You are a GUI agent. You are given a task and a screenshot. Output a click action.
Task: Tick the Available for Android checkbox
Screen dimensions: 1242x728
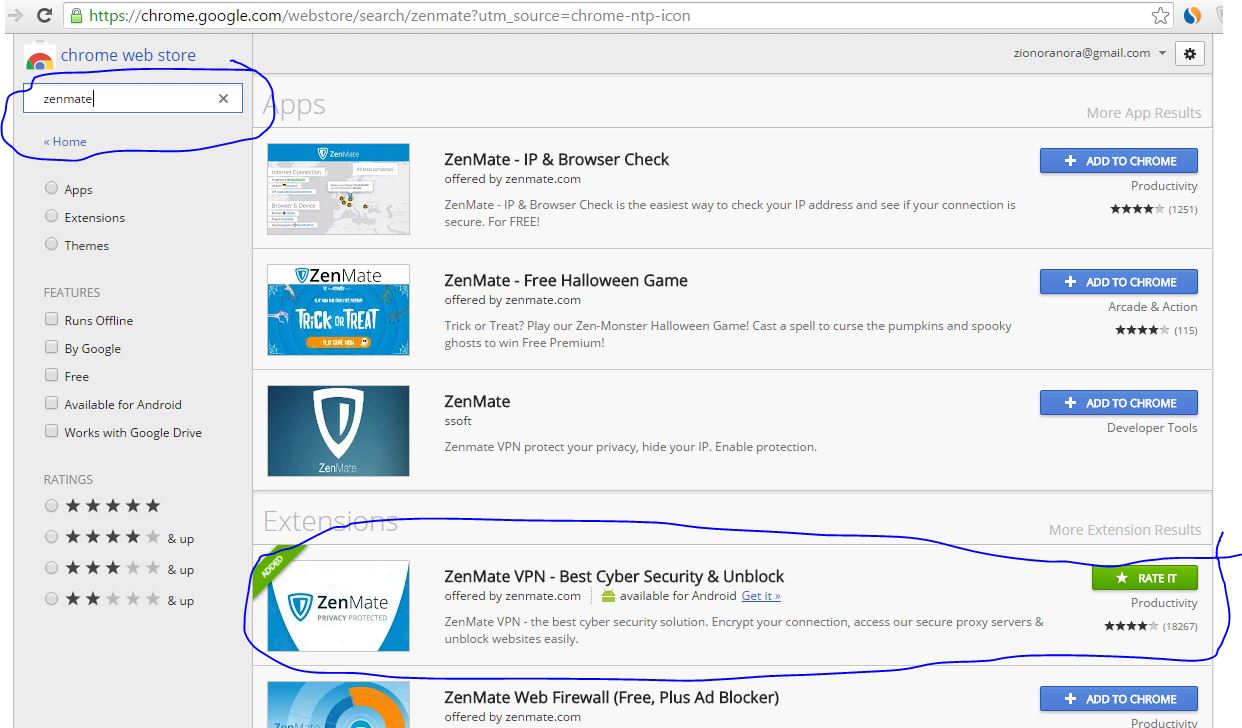(x=51, y=403)
